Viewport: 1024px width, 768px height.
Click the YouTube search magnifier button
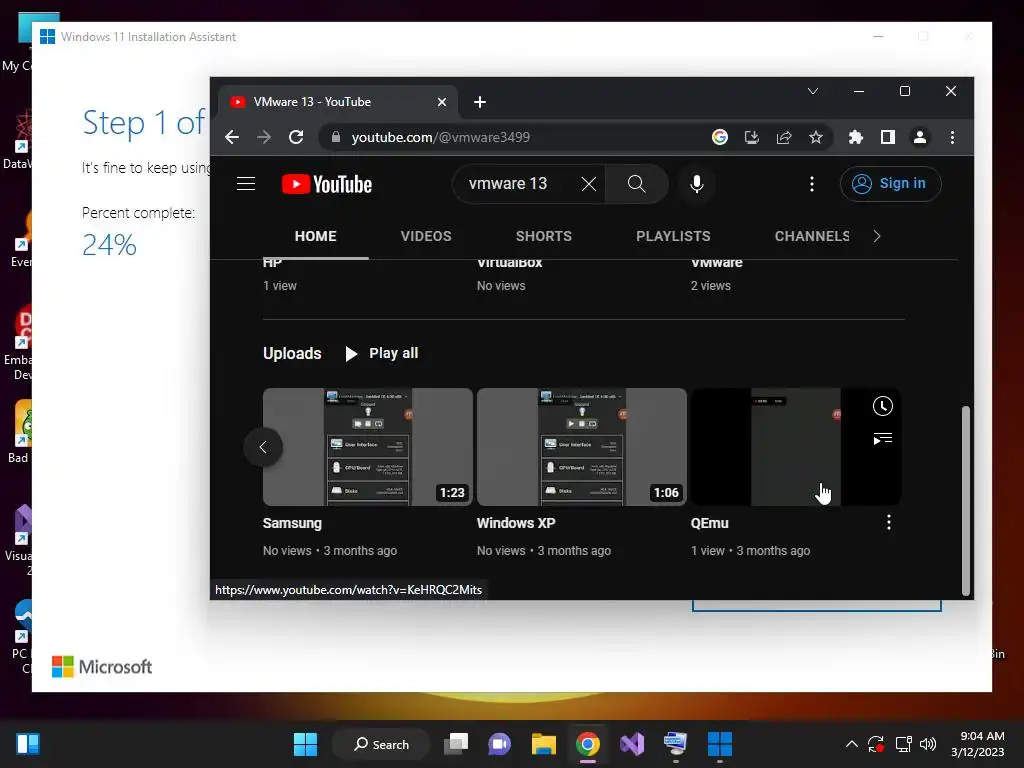click(637, 184)
